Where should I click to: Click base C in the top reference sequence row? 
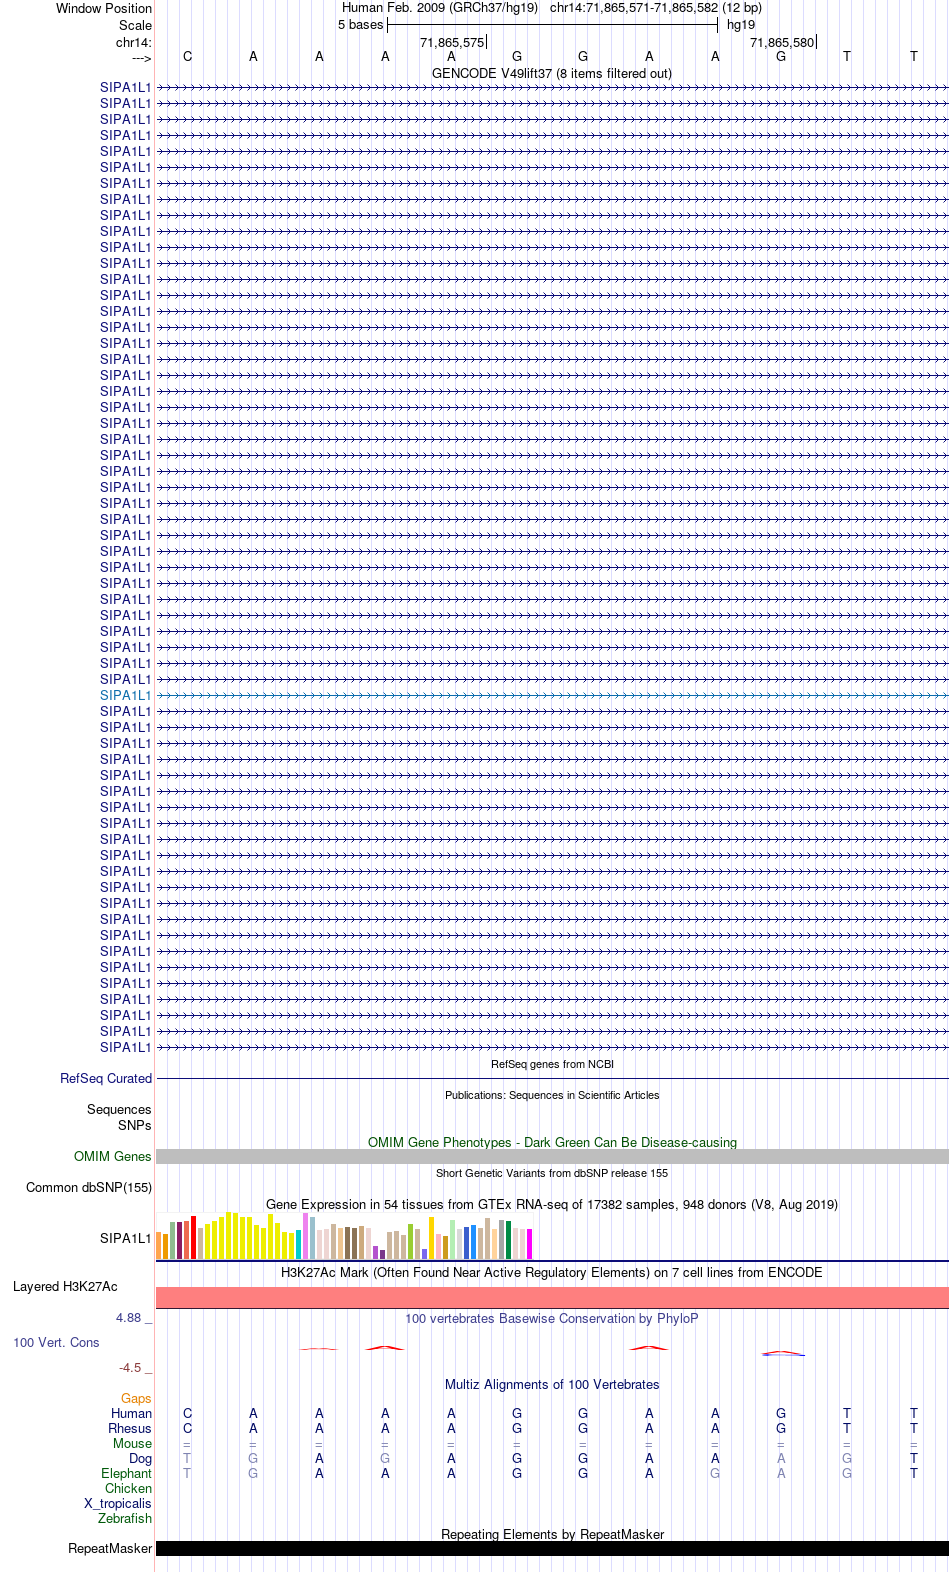tap(187, 57)
